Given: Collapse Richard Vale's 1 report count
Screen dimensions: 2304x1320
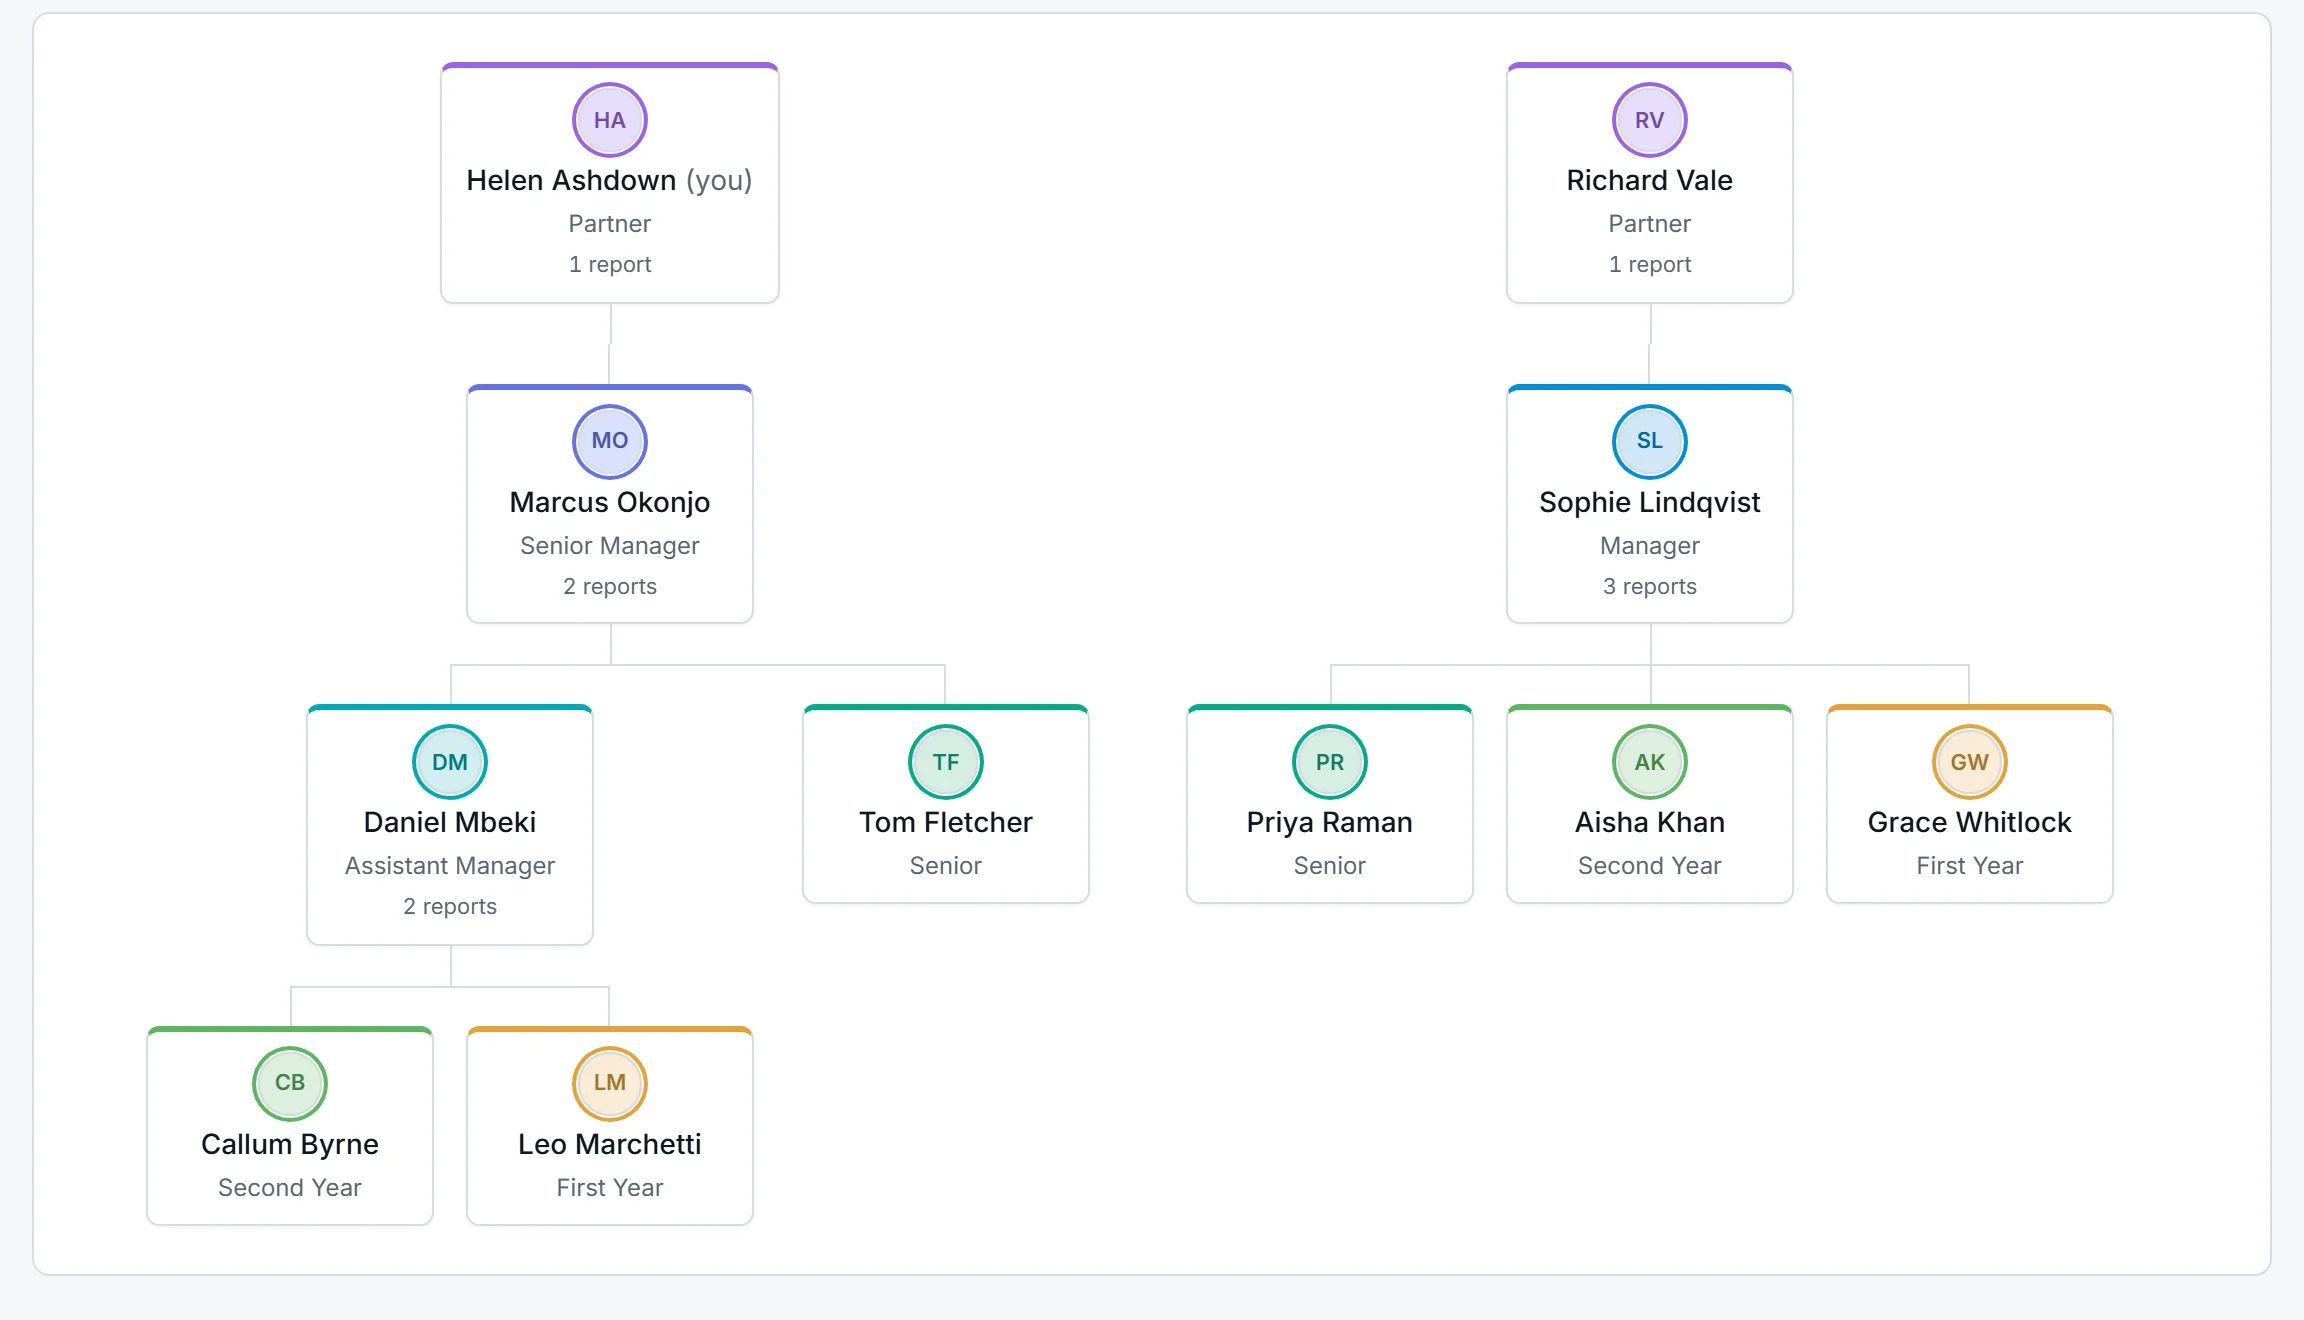Looking at the screenshot, I should coord(1650,264).
